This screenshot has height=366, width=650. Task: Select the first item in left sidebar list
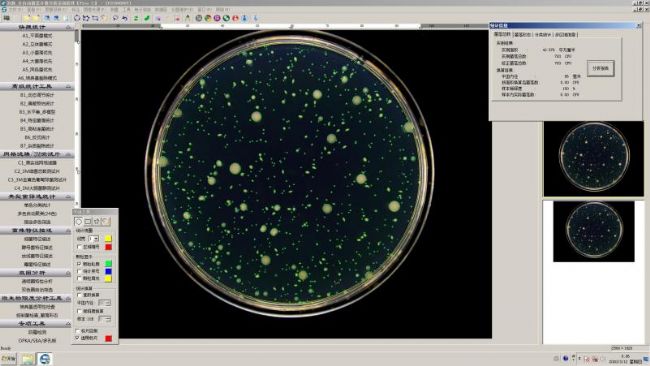[37, 36]
